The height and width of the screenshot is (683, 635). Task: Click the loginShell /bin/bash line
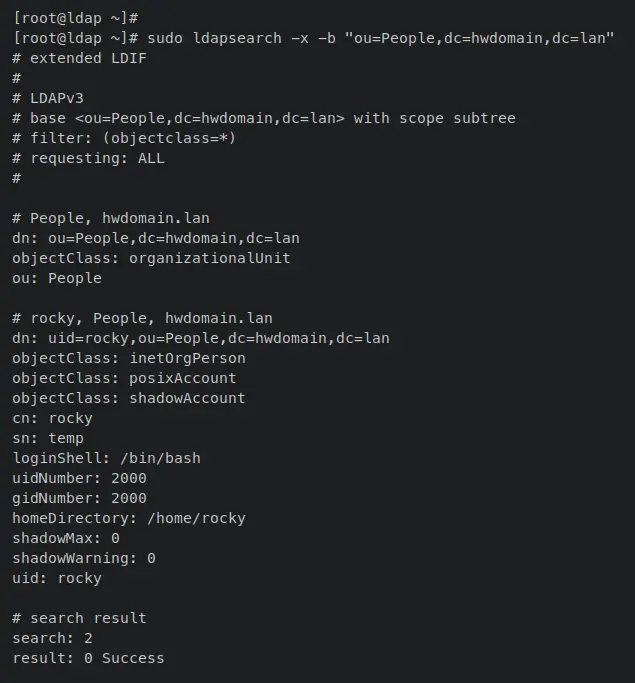(106, 458)
